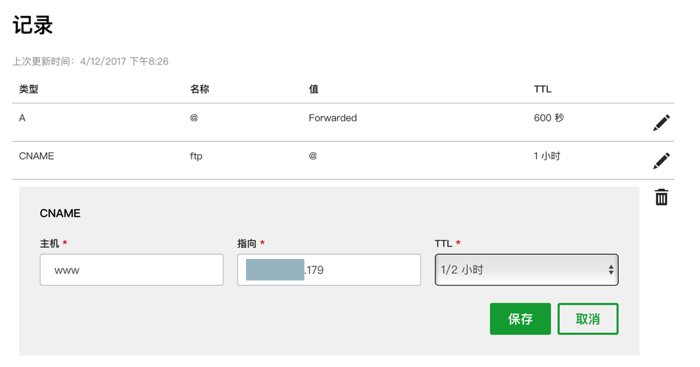Click the 上次更新时间 timestamp text

coord(90,61)
